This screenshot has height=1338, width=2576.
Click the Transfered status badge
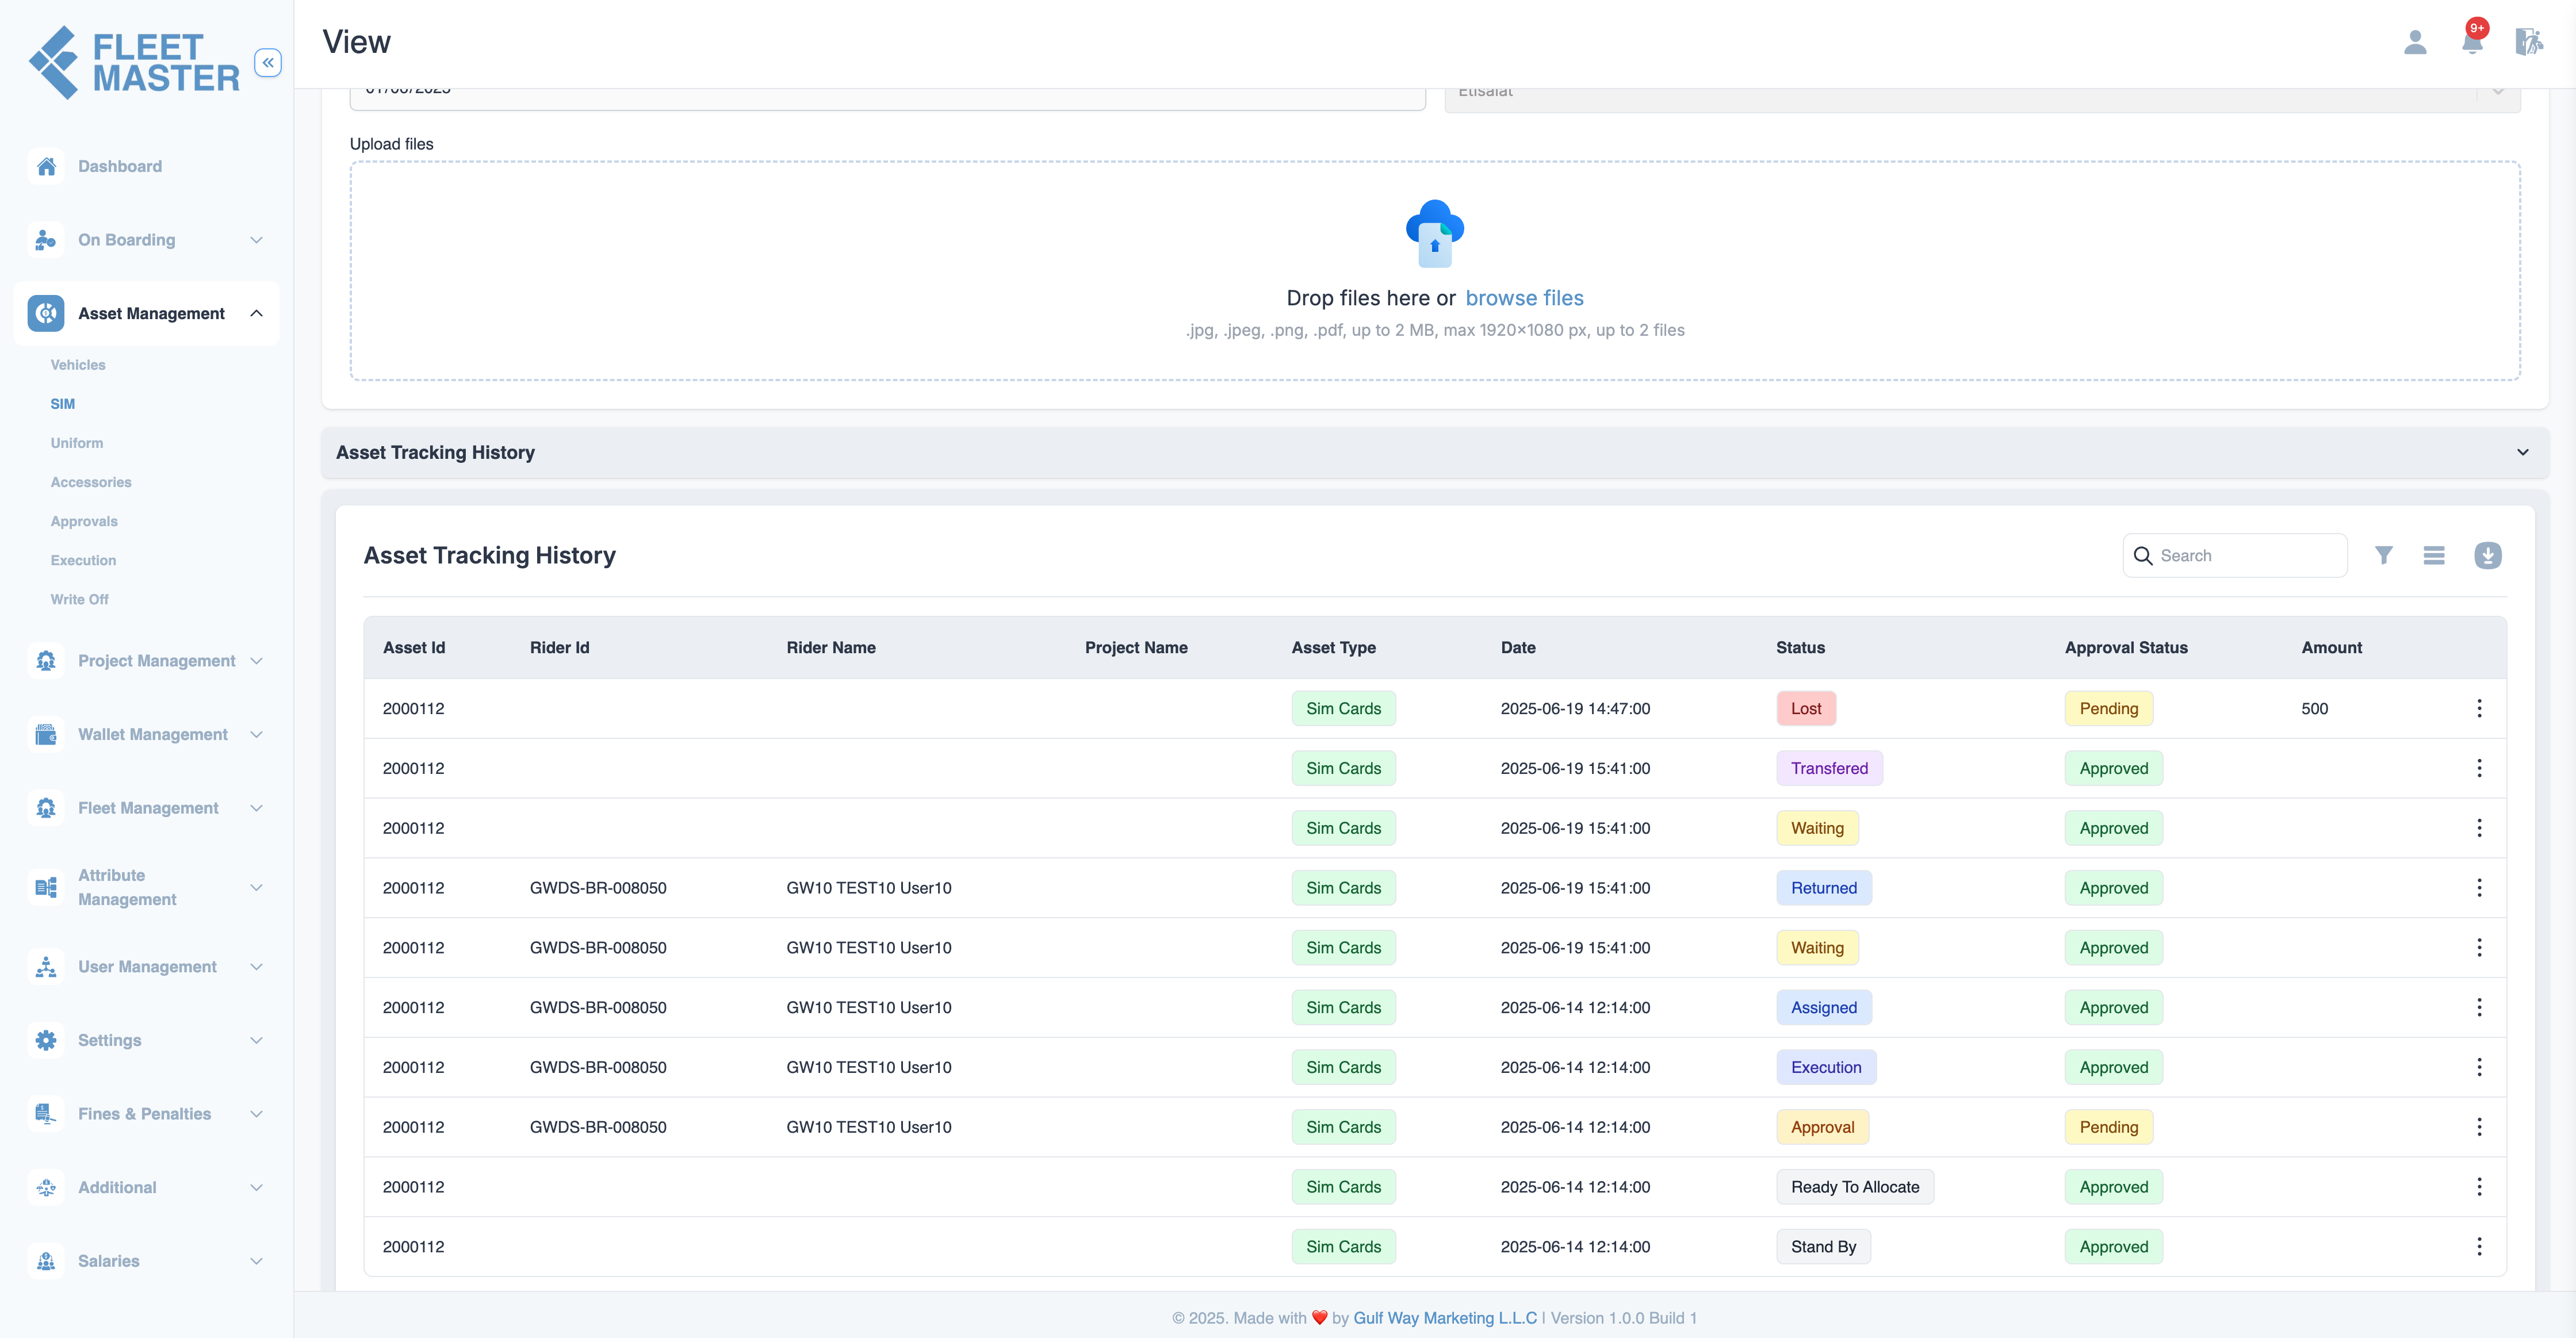(x=1829, y=768)
